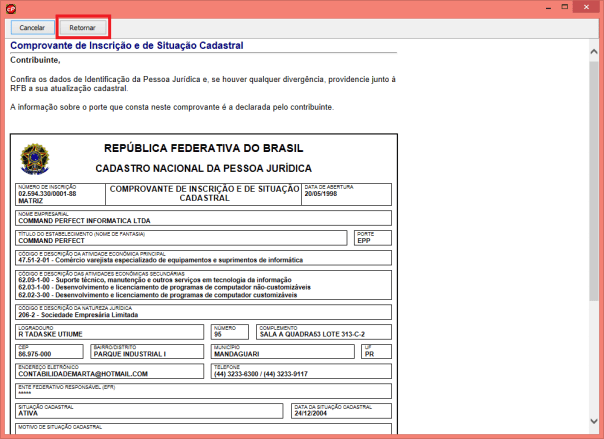The image size is (604, 439).
Task: Click the date 24/12/2004
Action: pos(310,413)
